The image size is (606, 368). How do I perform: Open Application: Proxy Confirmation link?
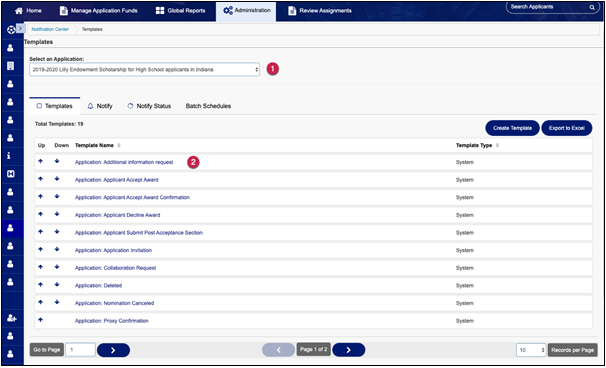112,321
